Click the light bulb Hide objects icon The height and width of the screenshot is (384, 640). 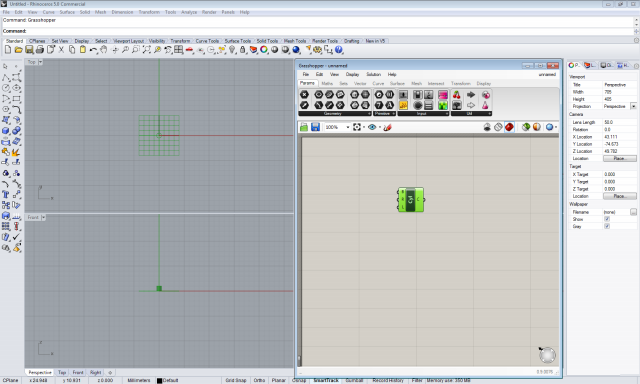pyautogui.click(x=232, y=50)
